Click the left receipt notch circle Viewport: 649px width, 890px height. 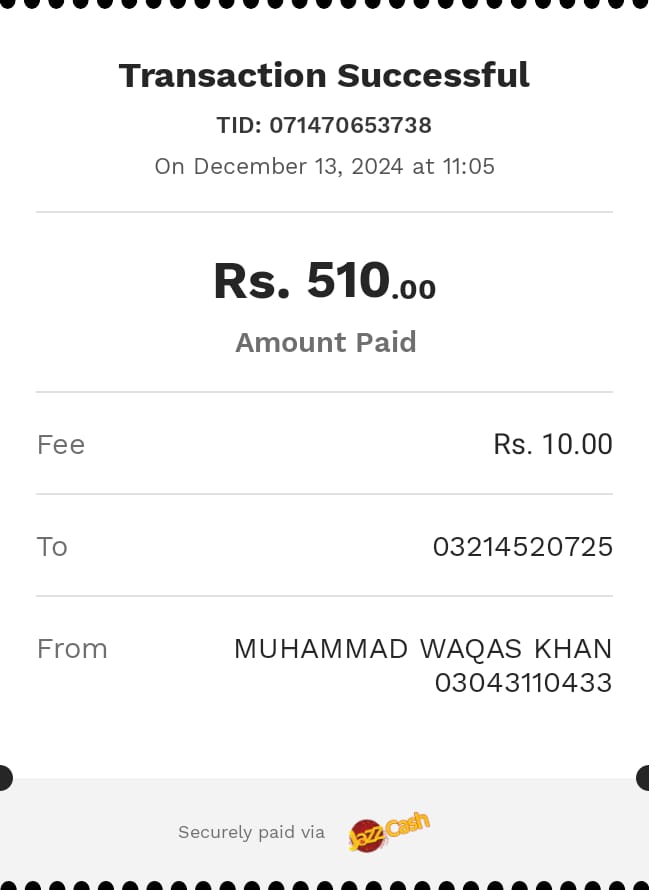pyautogui.click(x=4, y=777)
